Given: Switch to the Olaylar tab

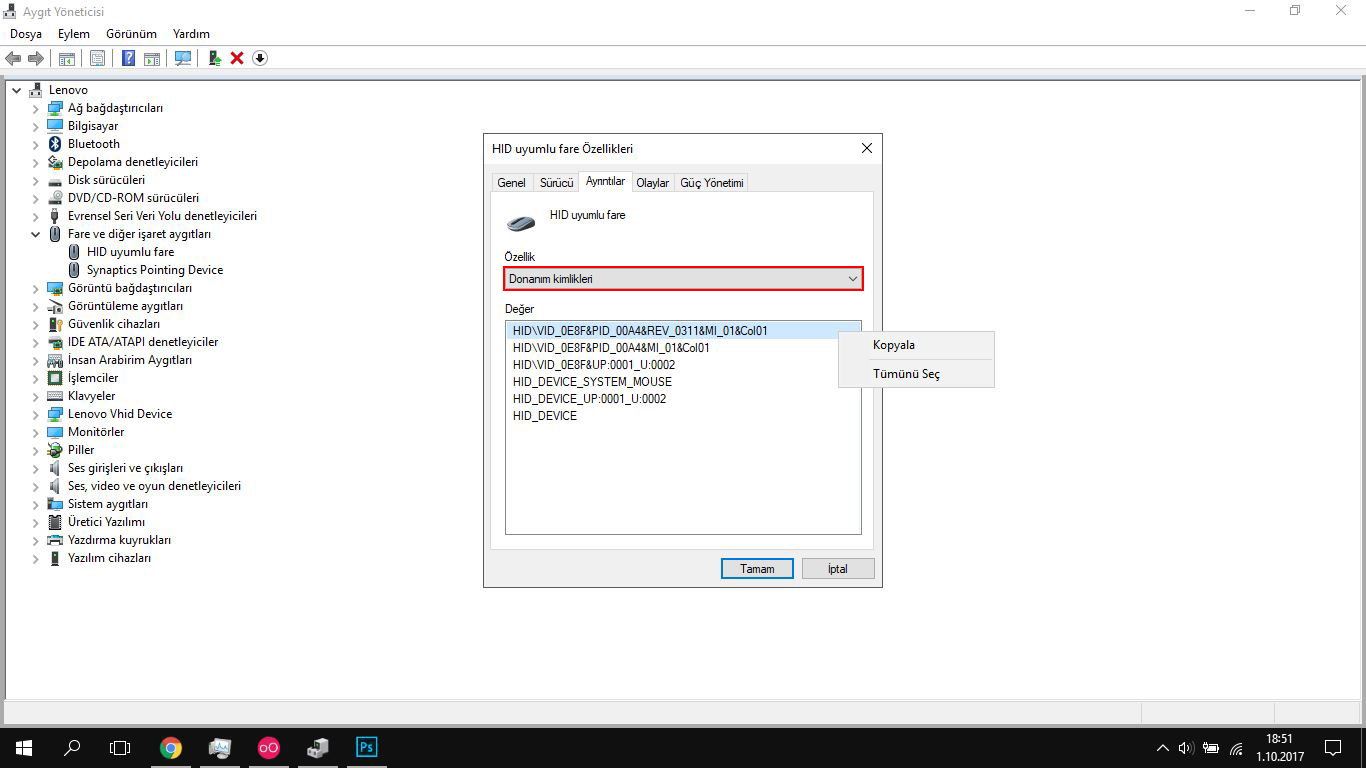Looking at the screenshot, I should click(653, 183).
